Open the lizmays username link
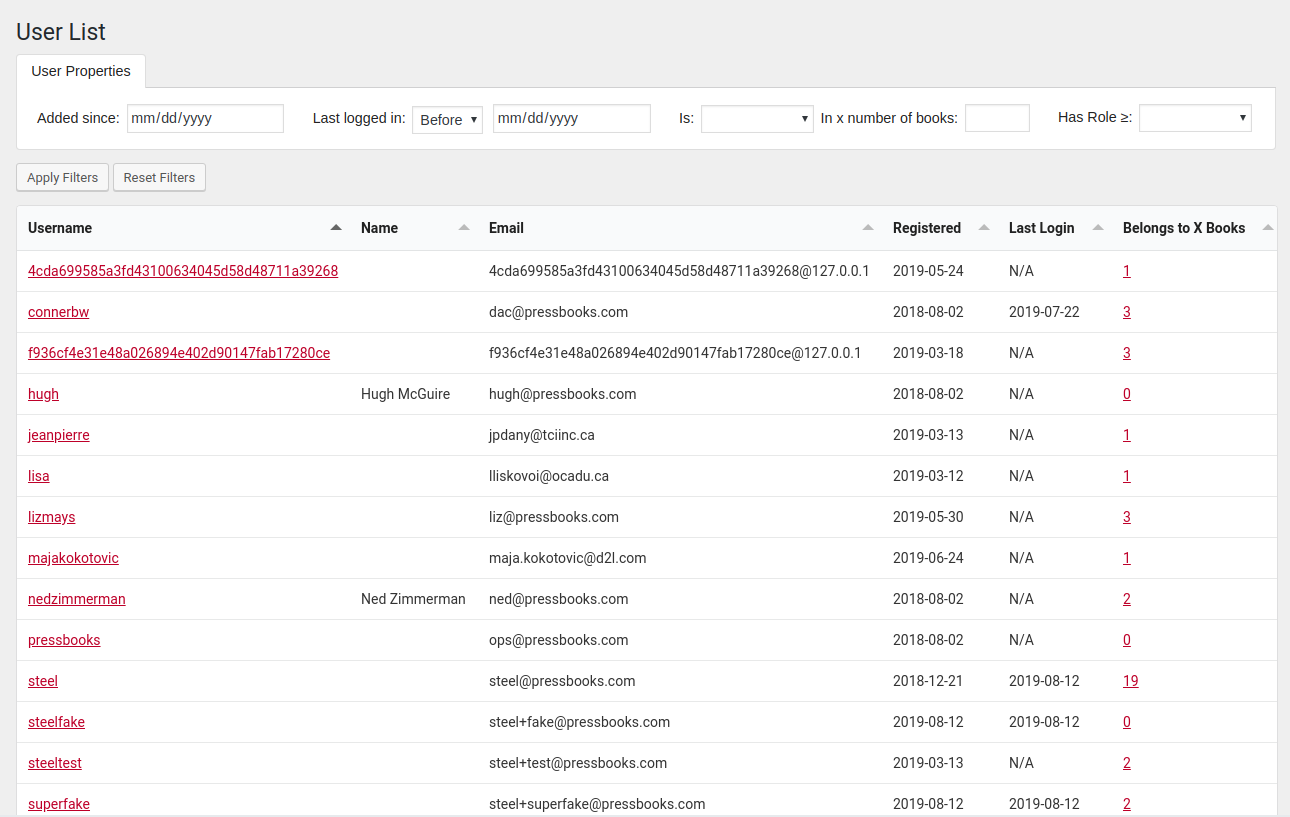The image size is (1290, 817). point(52,517)
